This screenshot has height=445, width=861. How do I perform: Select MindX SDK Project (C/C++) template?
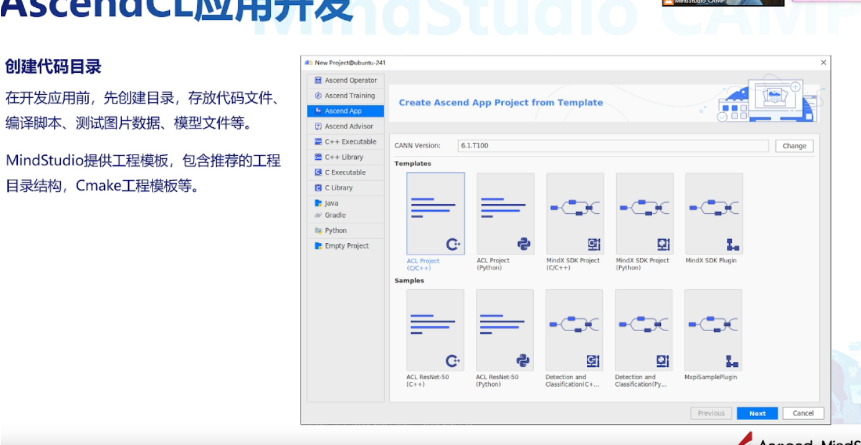point(575,214)
